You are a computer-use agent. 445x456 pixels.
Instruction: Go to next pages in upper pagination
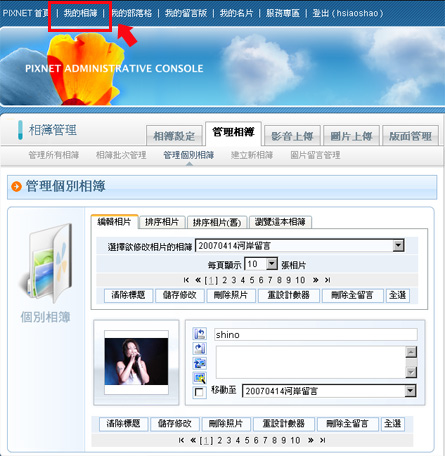coord(315,280)
